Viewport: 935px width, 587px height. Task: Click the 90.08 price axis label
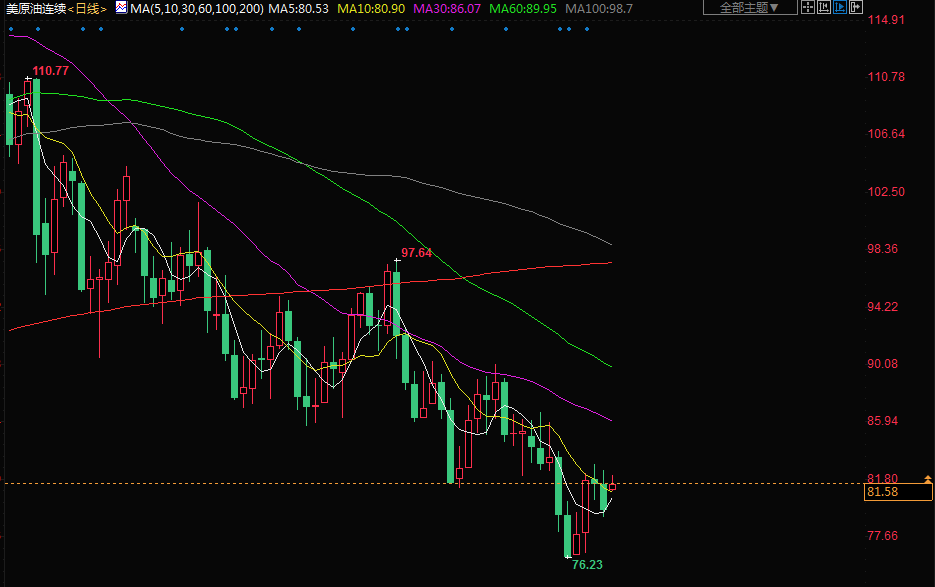(884, 364)
